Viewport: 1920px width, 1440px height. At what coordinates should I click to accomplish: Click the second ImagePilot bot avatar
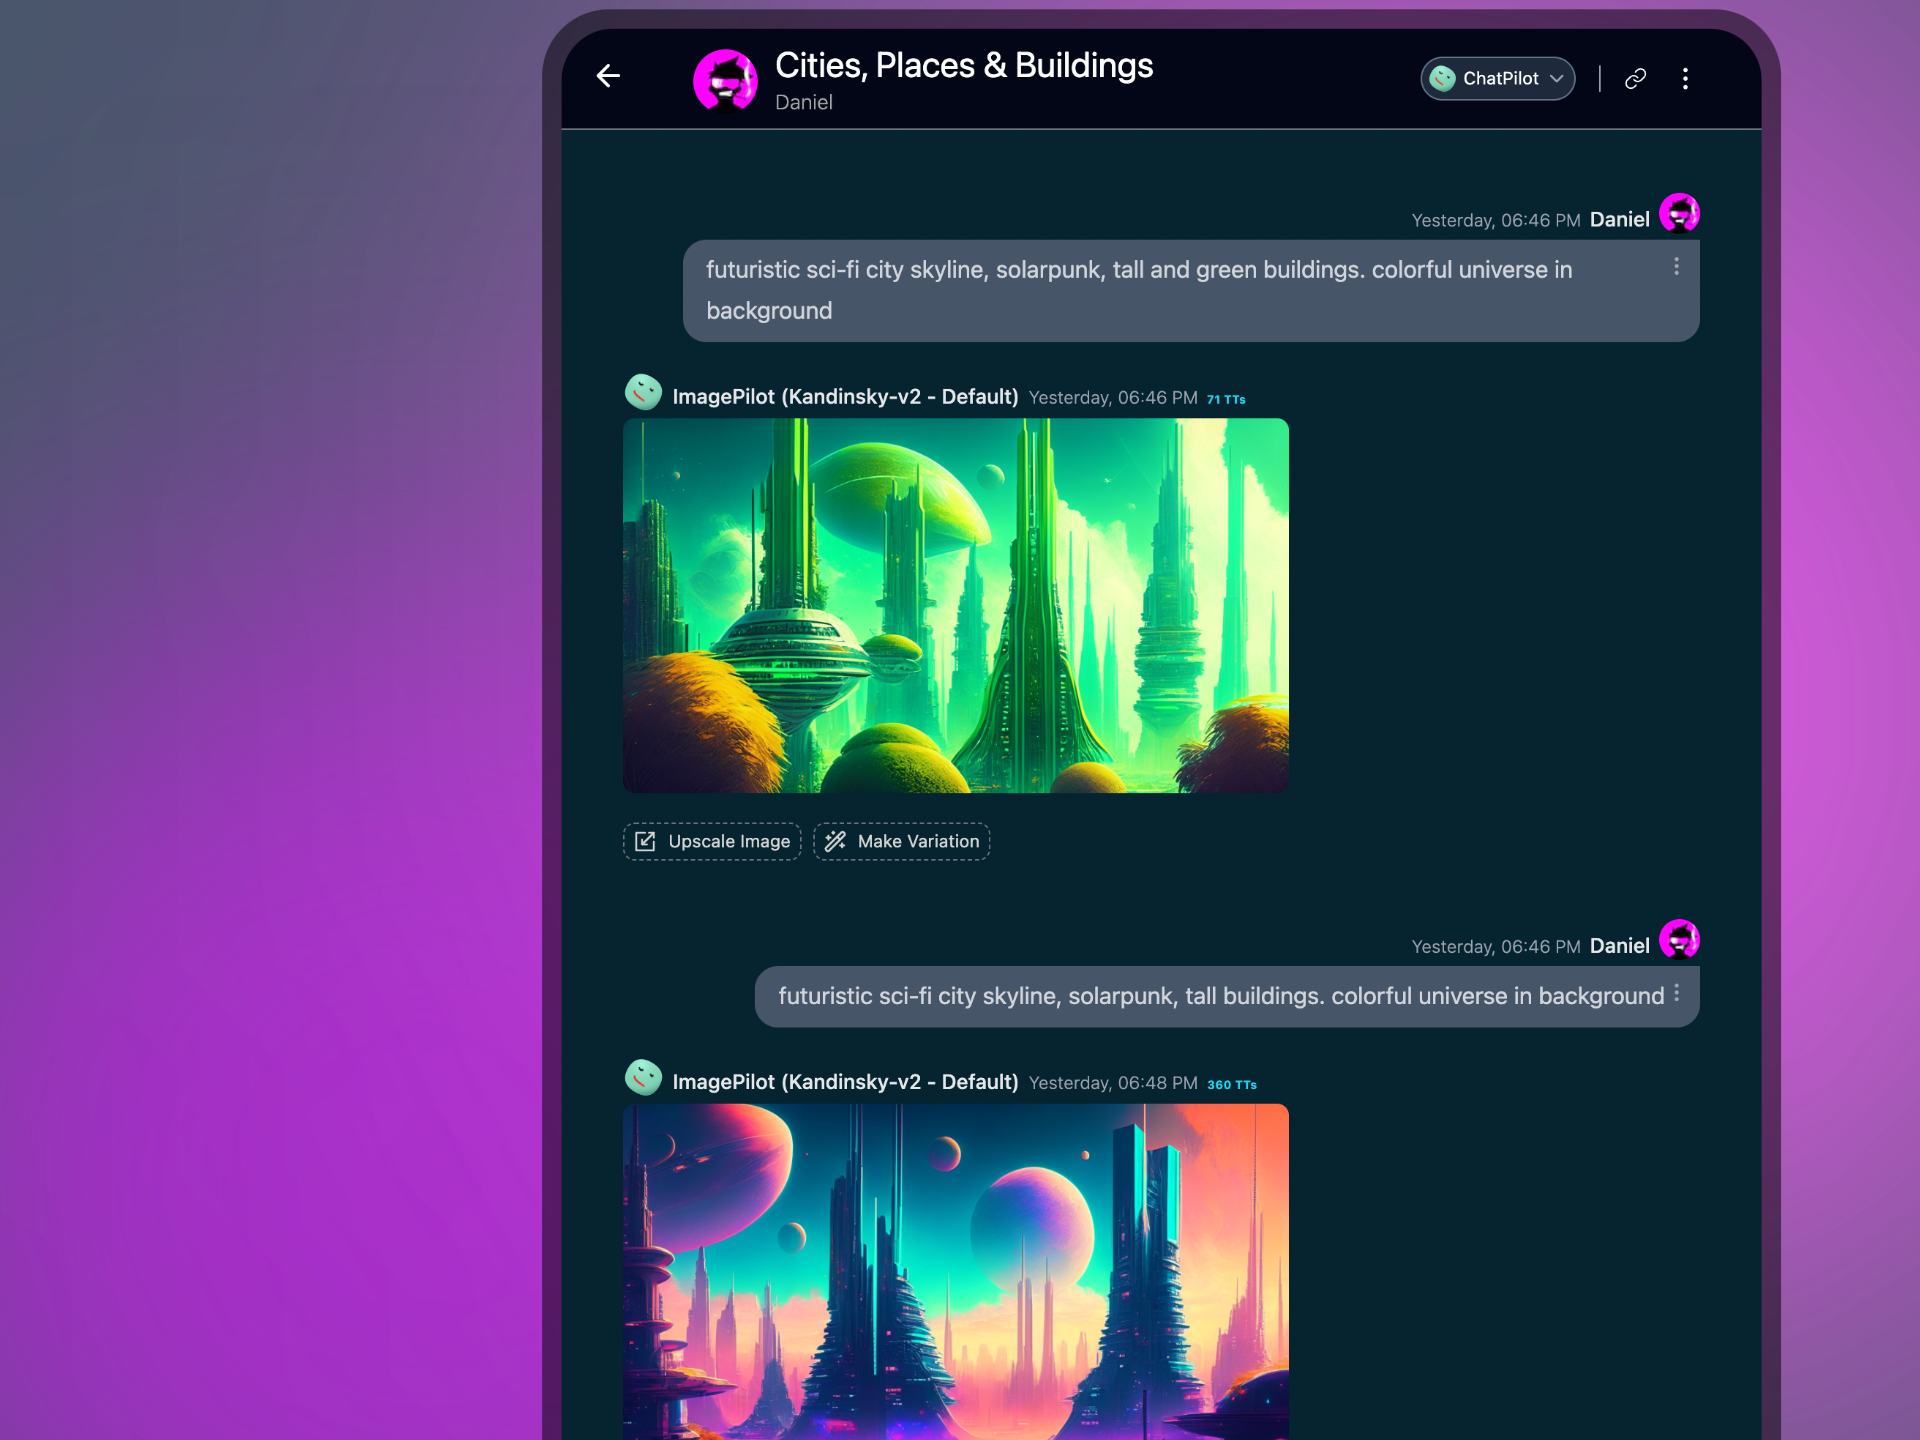(643, 1077)
